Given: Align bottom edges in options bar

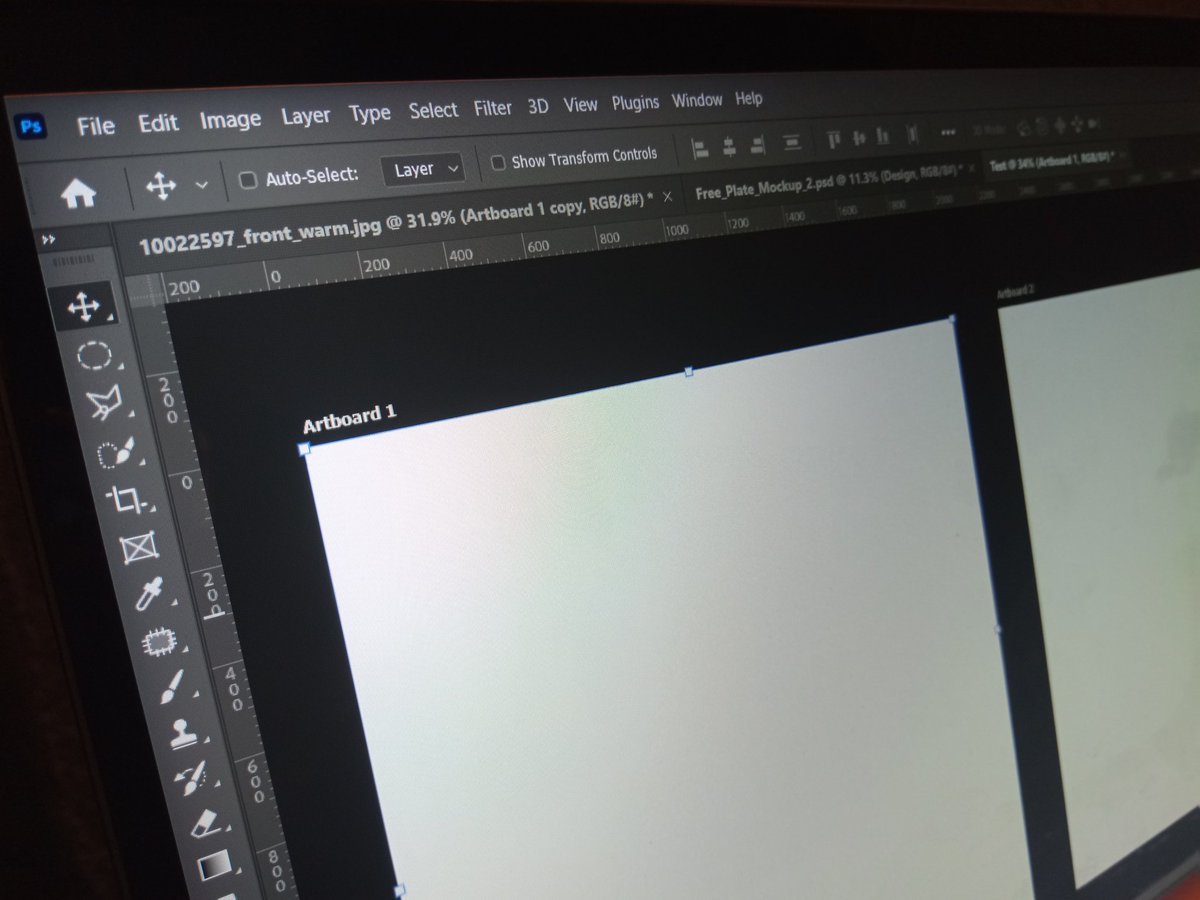Looking at the screenshot, I should tap(882, 135).
